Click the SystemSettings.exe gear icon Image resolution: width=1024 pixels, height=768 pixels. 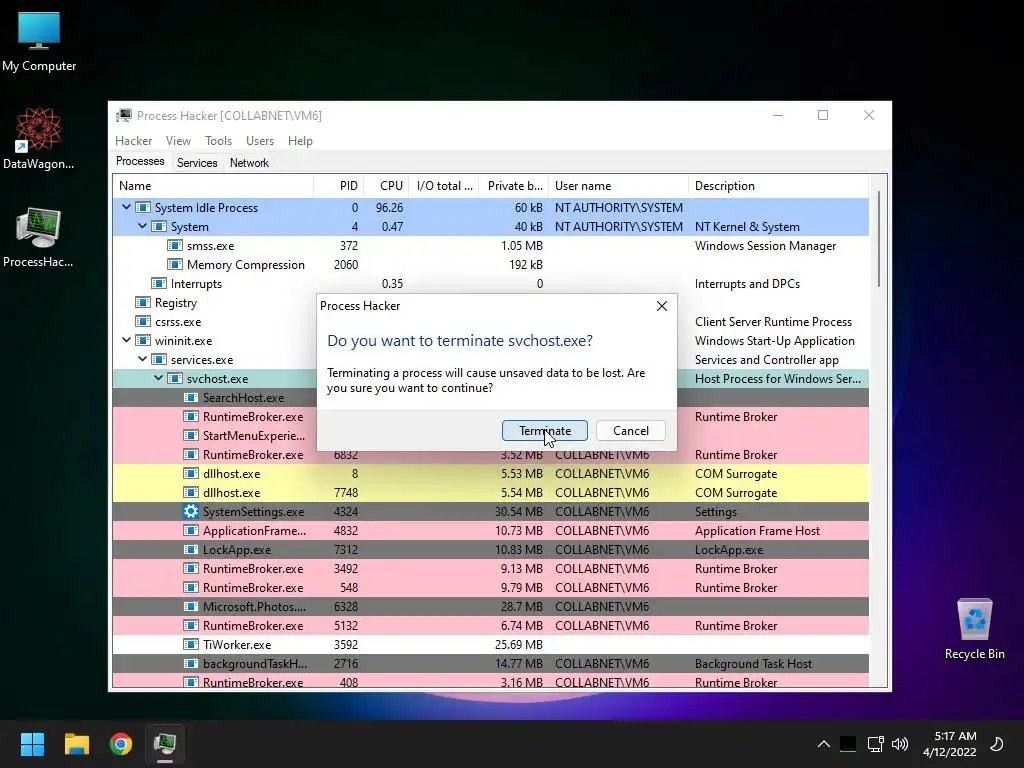pyautogui.click(x=191, y=511)
